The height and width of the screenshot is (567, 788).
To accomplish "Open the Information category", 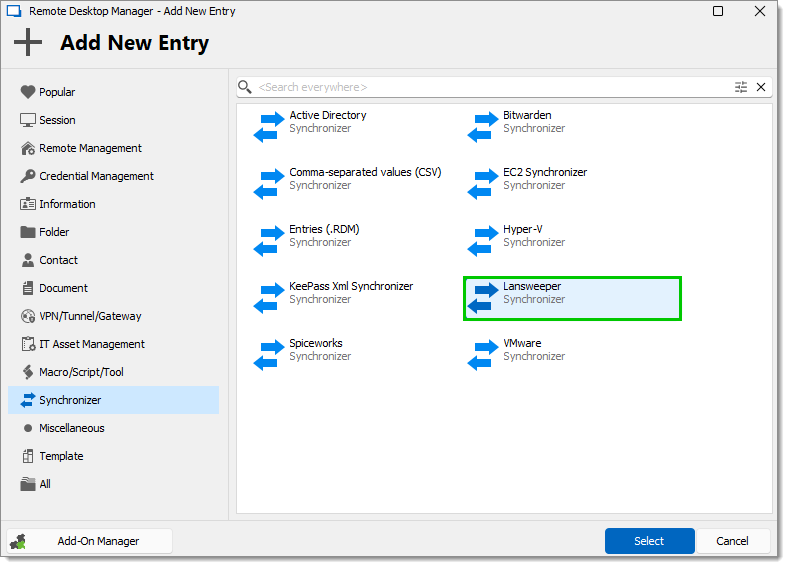I will [114, 204].
